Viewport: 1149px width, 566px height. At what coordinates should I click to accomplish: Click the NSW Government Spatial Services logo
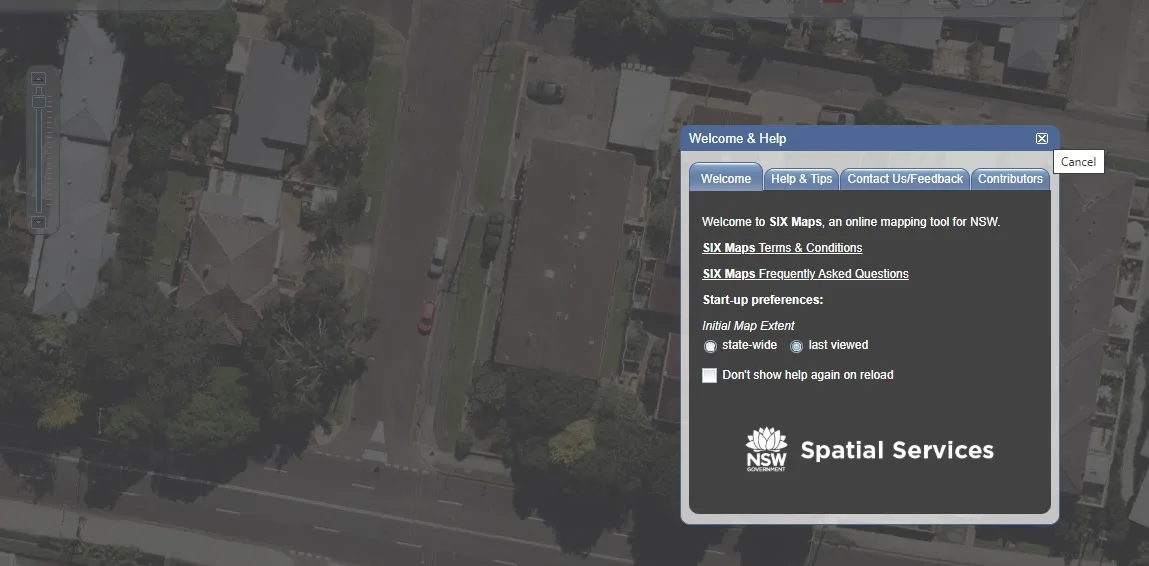click(x=869, y=449)
